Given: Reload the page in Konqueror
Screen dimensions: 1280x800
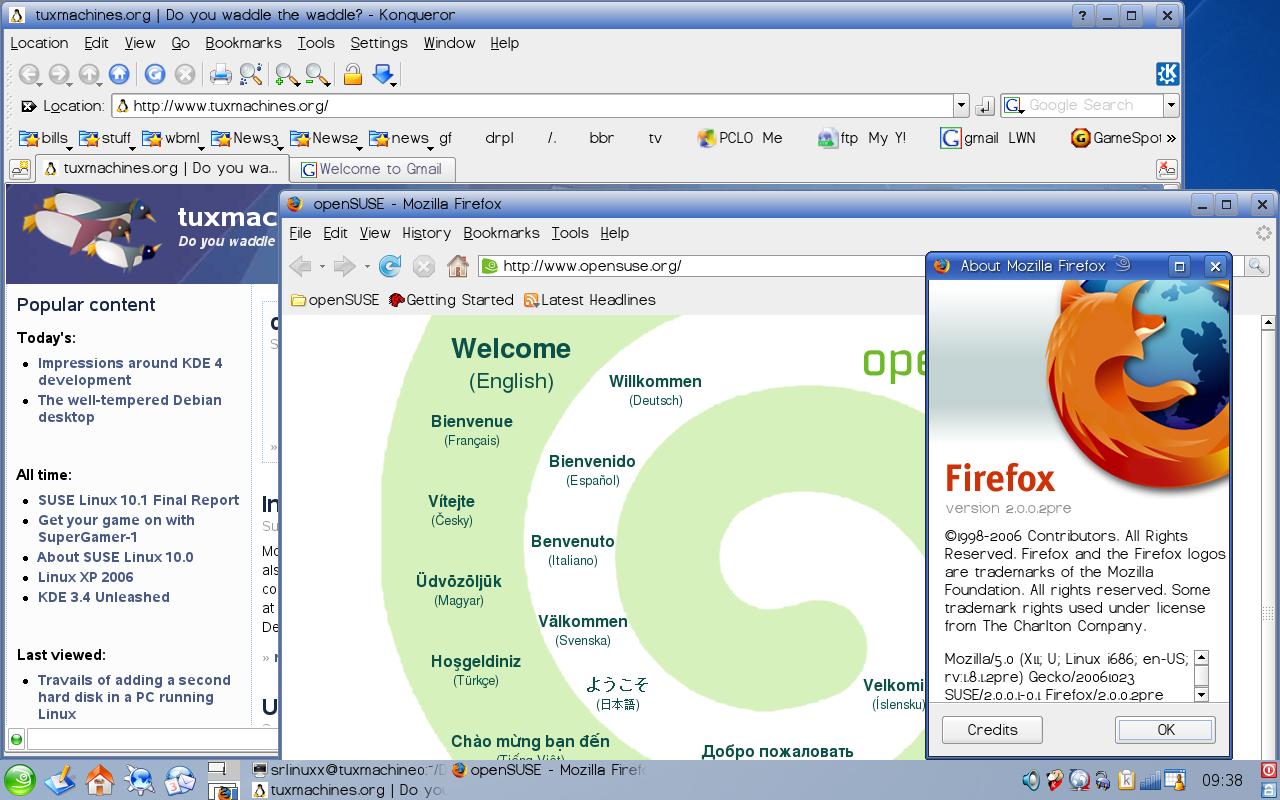Looking at the screenshot, I should coord(154,74).
